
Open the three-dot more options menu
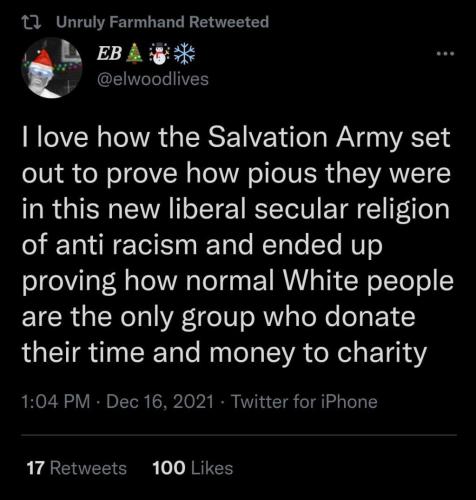[x=446, y=53]
